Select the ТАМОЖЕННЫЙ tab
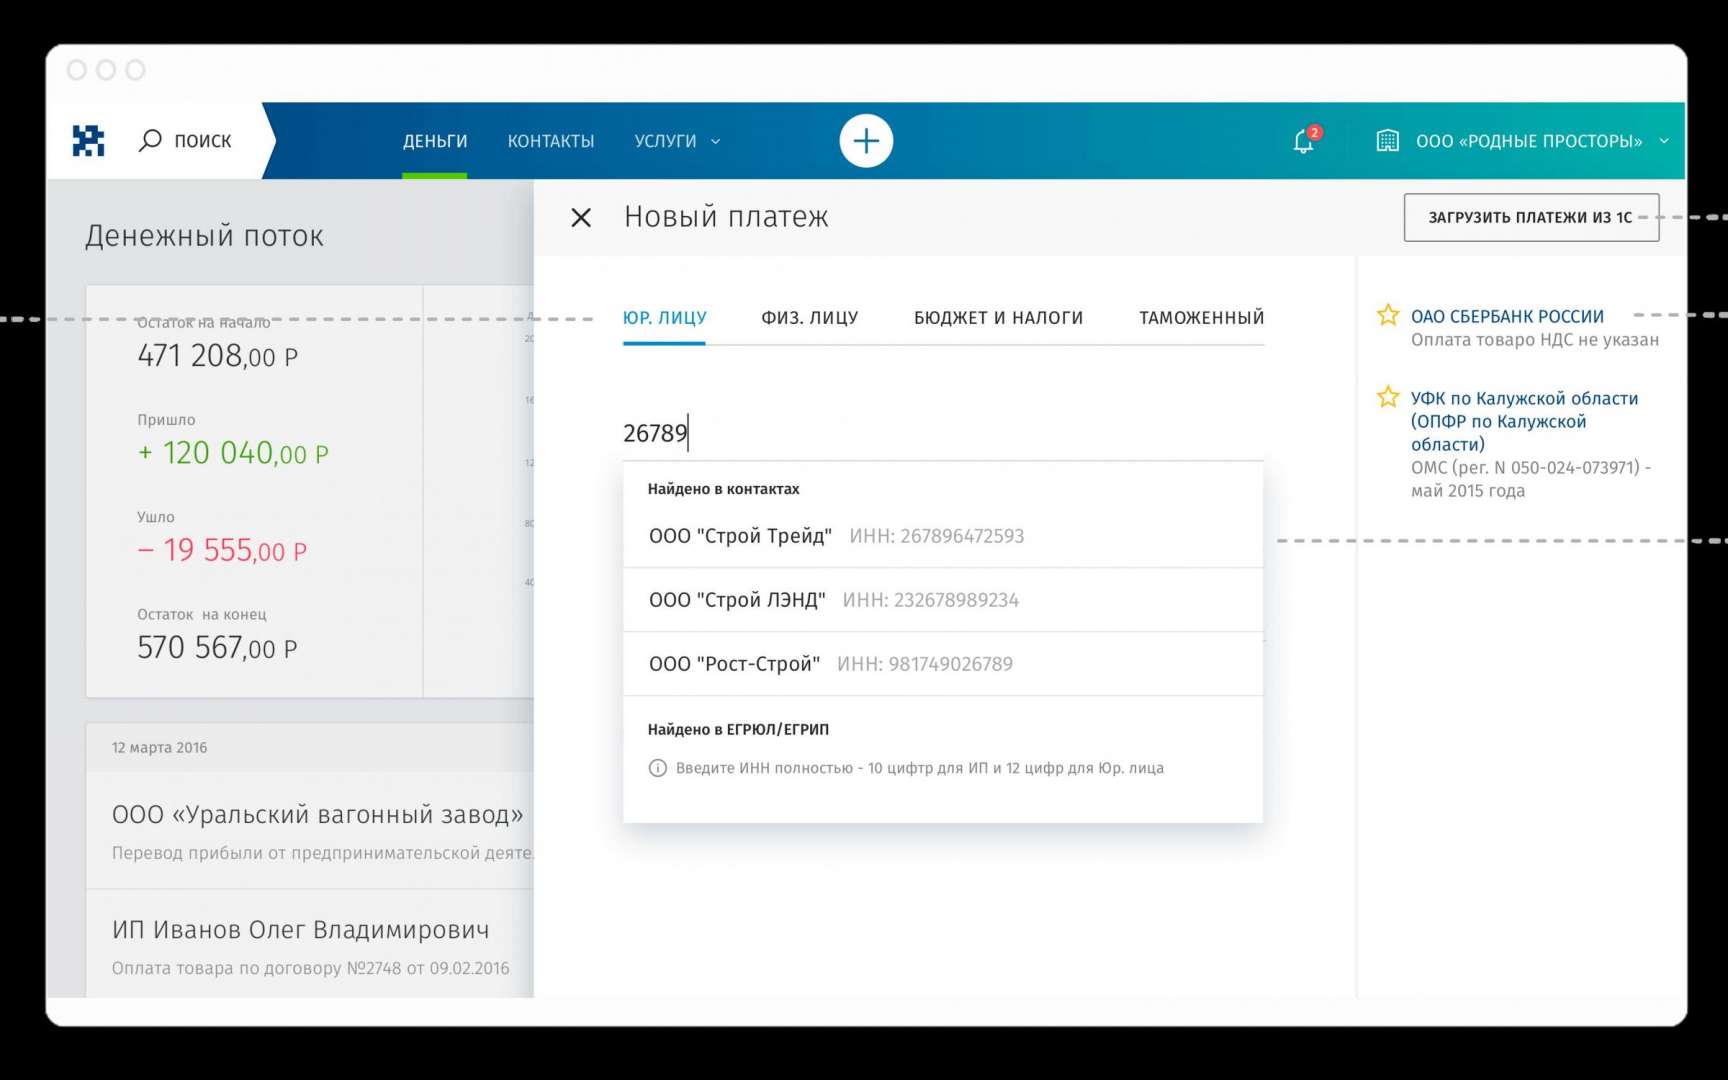 tap(1201, 318)
